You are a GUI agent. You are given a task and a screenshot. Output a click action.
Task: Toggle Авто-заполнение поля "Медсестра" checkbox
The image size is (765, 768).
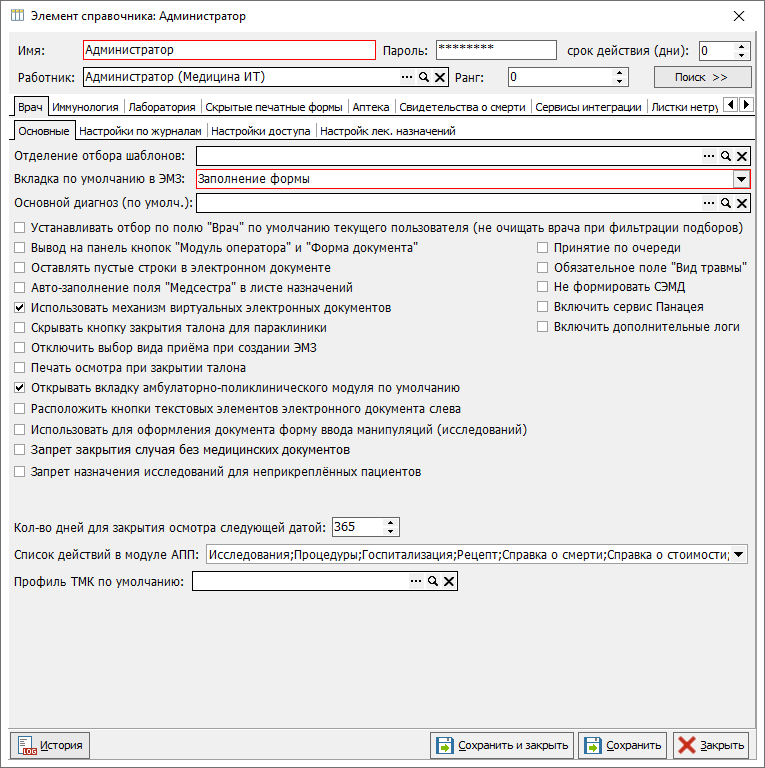coord(20,288)
